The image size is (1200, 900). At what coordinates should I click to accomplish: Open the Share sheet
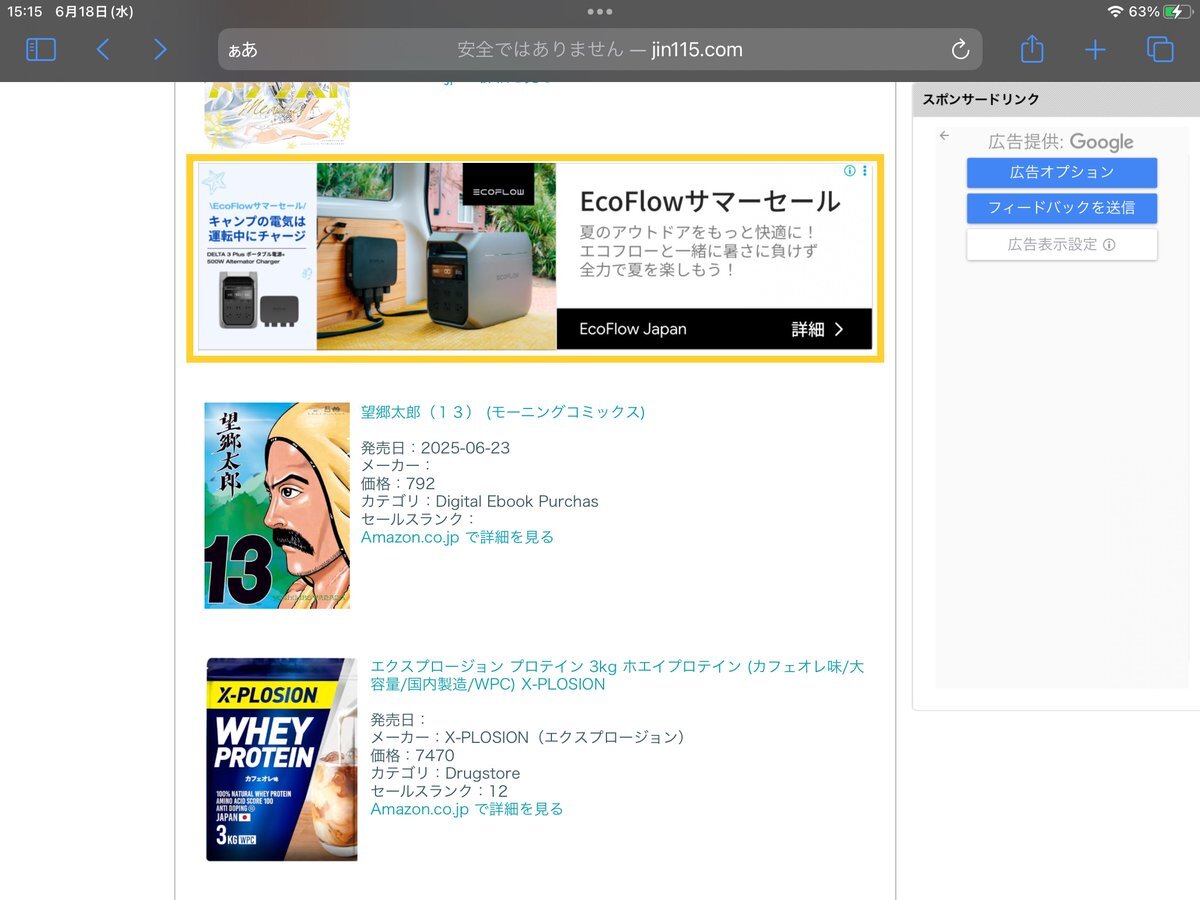[1032, 48]
